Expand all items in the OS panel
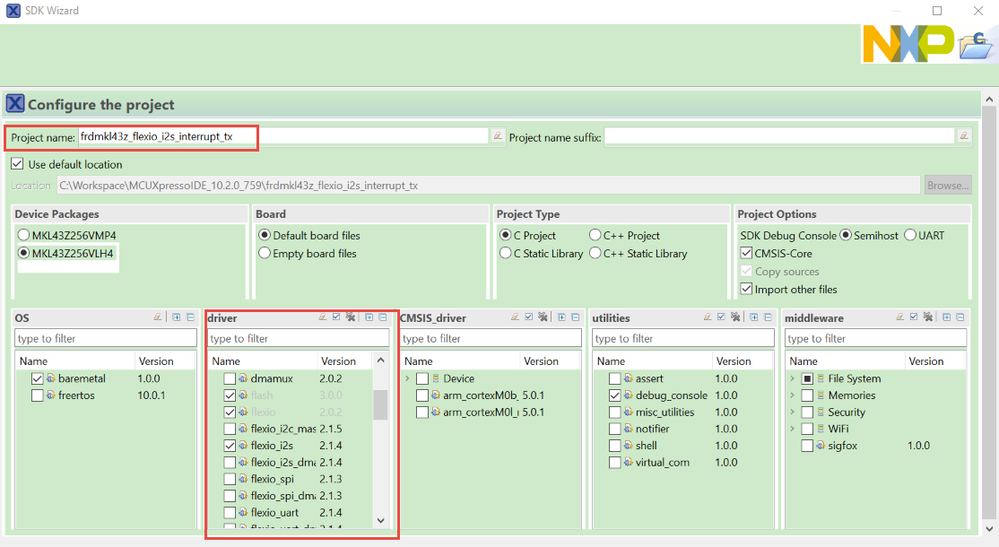Screen dimensions: 999x547 pos(176,316)
